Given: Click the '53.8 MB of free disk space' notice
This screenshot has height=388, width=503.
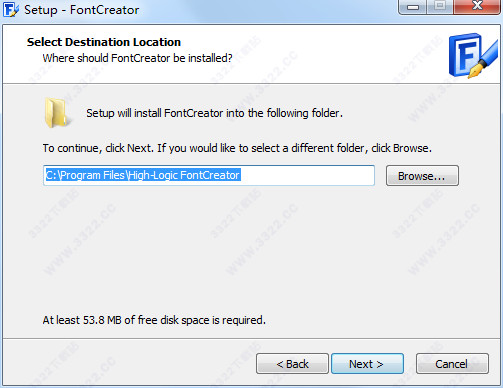Looking at the screenshot, I should (154, 320).
